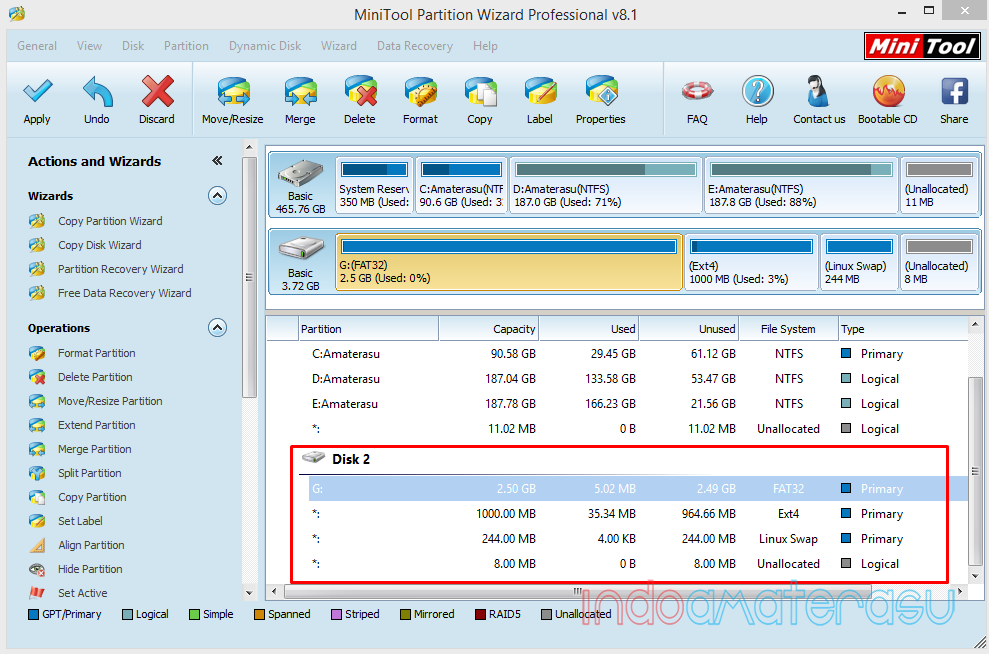
Task: Click the Undo arrow icon
Action: (97, 91)
